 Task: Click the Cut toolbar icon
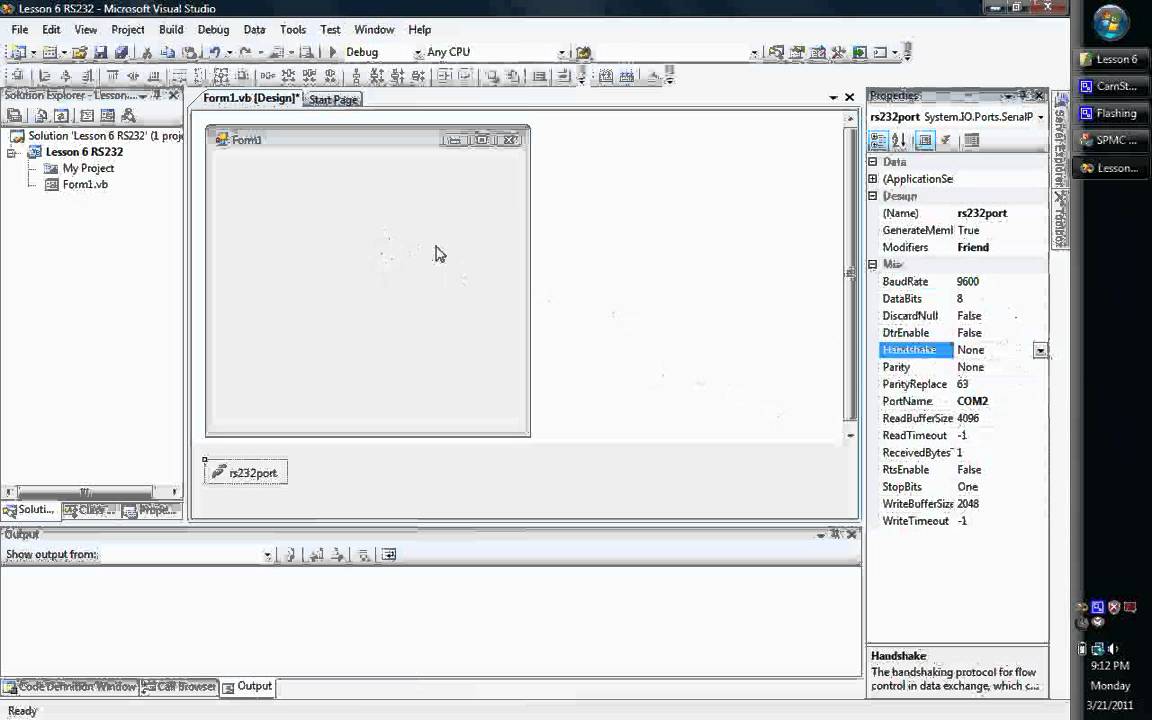[147, 52]
